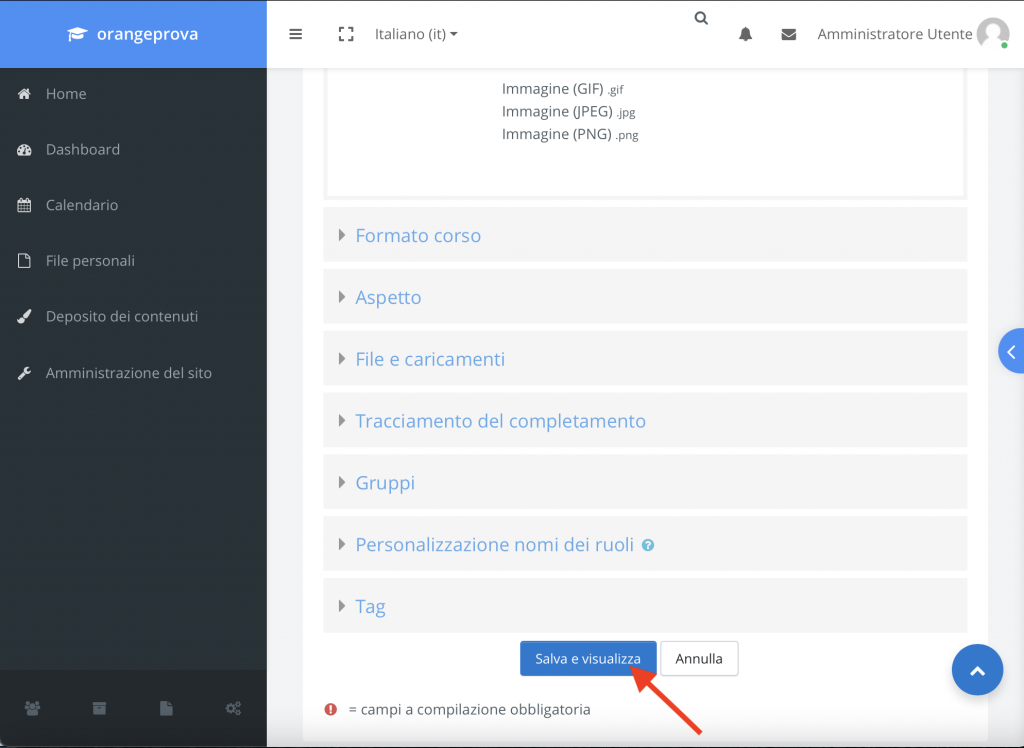Open Deposito dei contenuti in sidebar
Image resolution: width=1024 pixels, height=748 pixels.
(x=121, y=317)
